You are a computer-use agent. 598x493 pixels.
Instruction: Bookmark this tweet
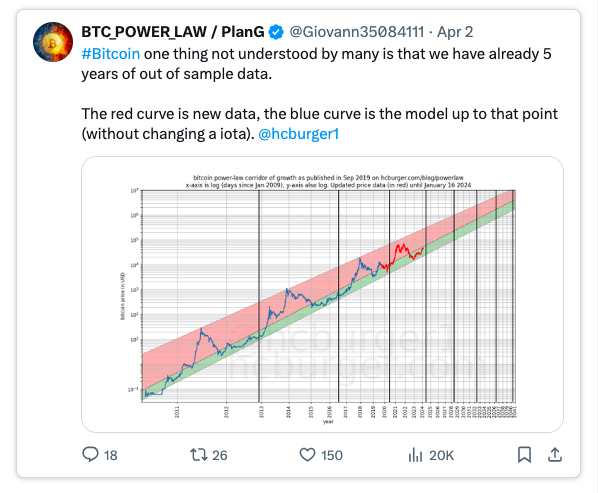coord(524,454)
